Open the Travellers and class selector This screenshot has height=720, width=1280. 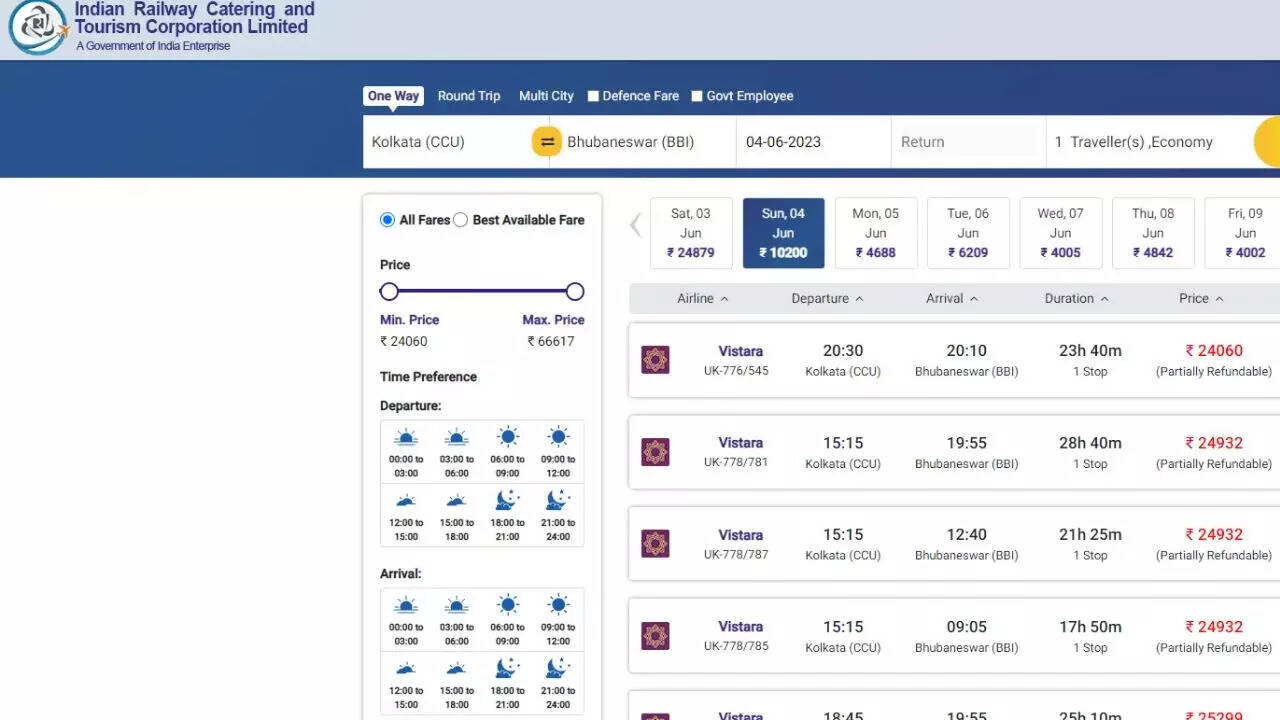[x=1145, y=142]
